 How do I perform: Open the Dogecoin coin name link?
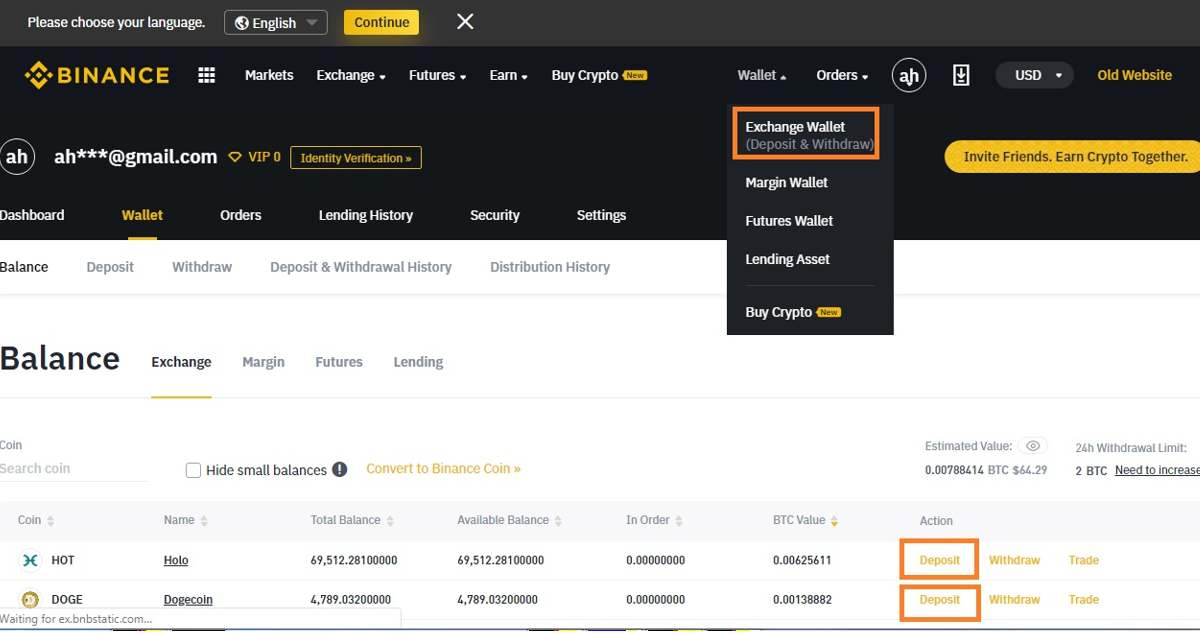(188, 600)
